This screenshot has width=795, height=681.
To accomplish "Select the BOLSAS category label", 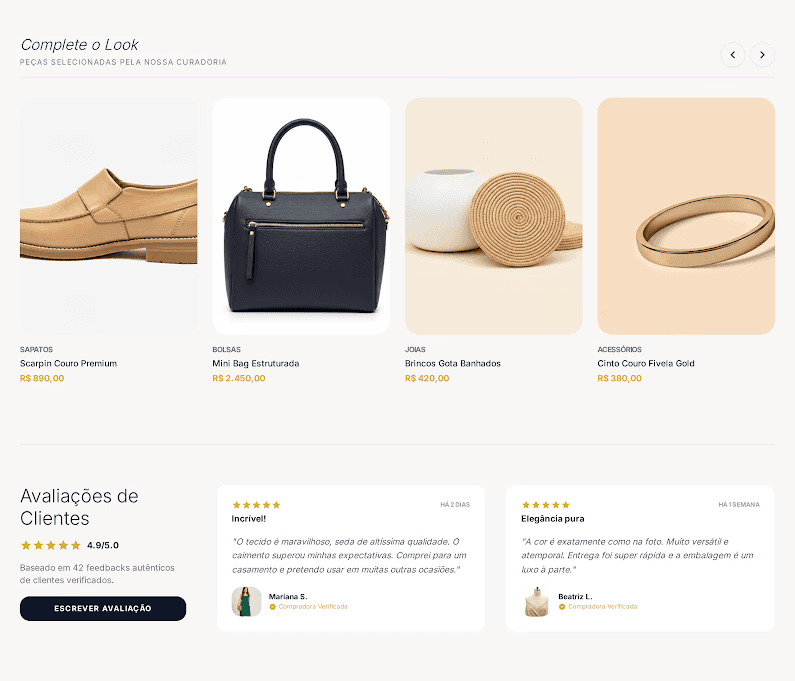I will click(227, 350).
